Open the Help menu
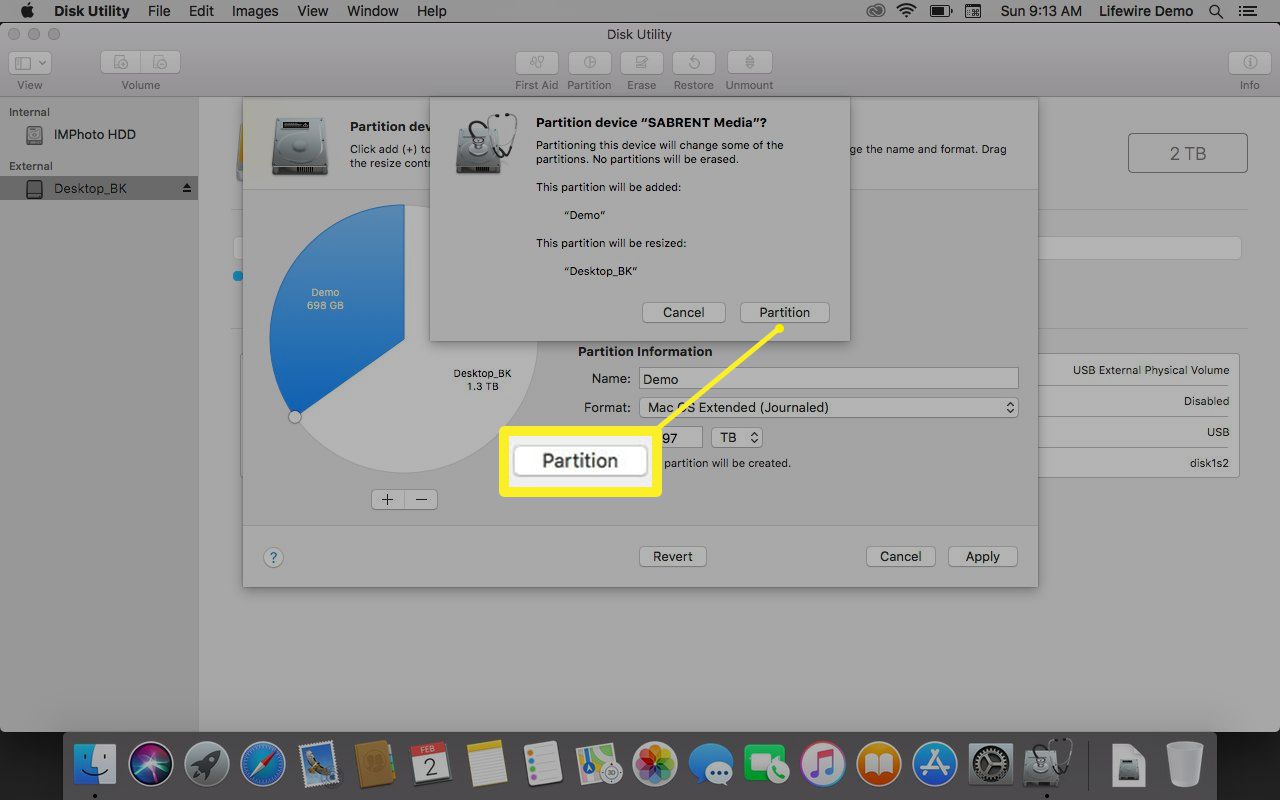The image size is (1280, 800). (x=432, y=11)
